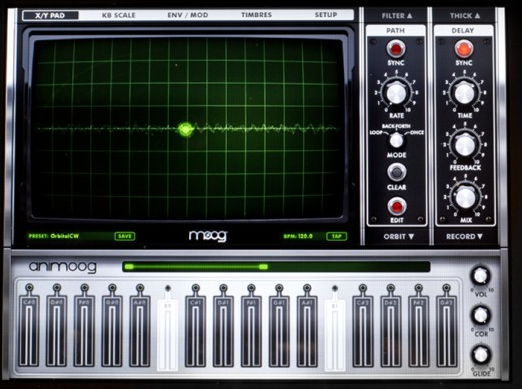Play the D#2 key
The height and width of the screenshot is (389, 522).
[x=391, y=331]
